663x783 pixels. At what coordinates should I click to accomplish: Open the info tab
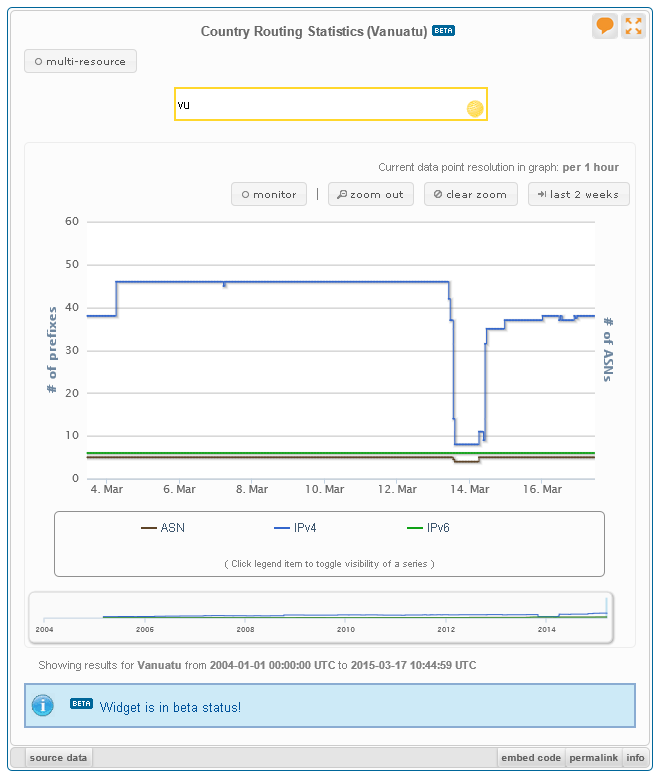point(635,758)
